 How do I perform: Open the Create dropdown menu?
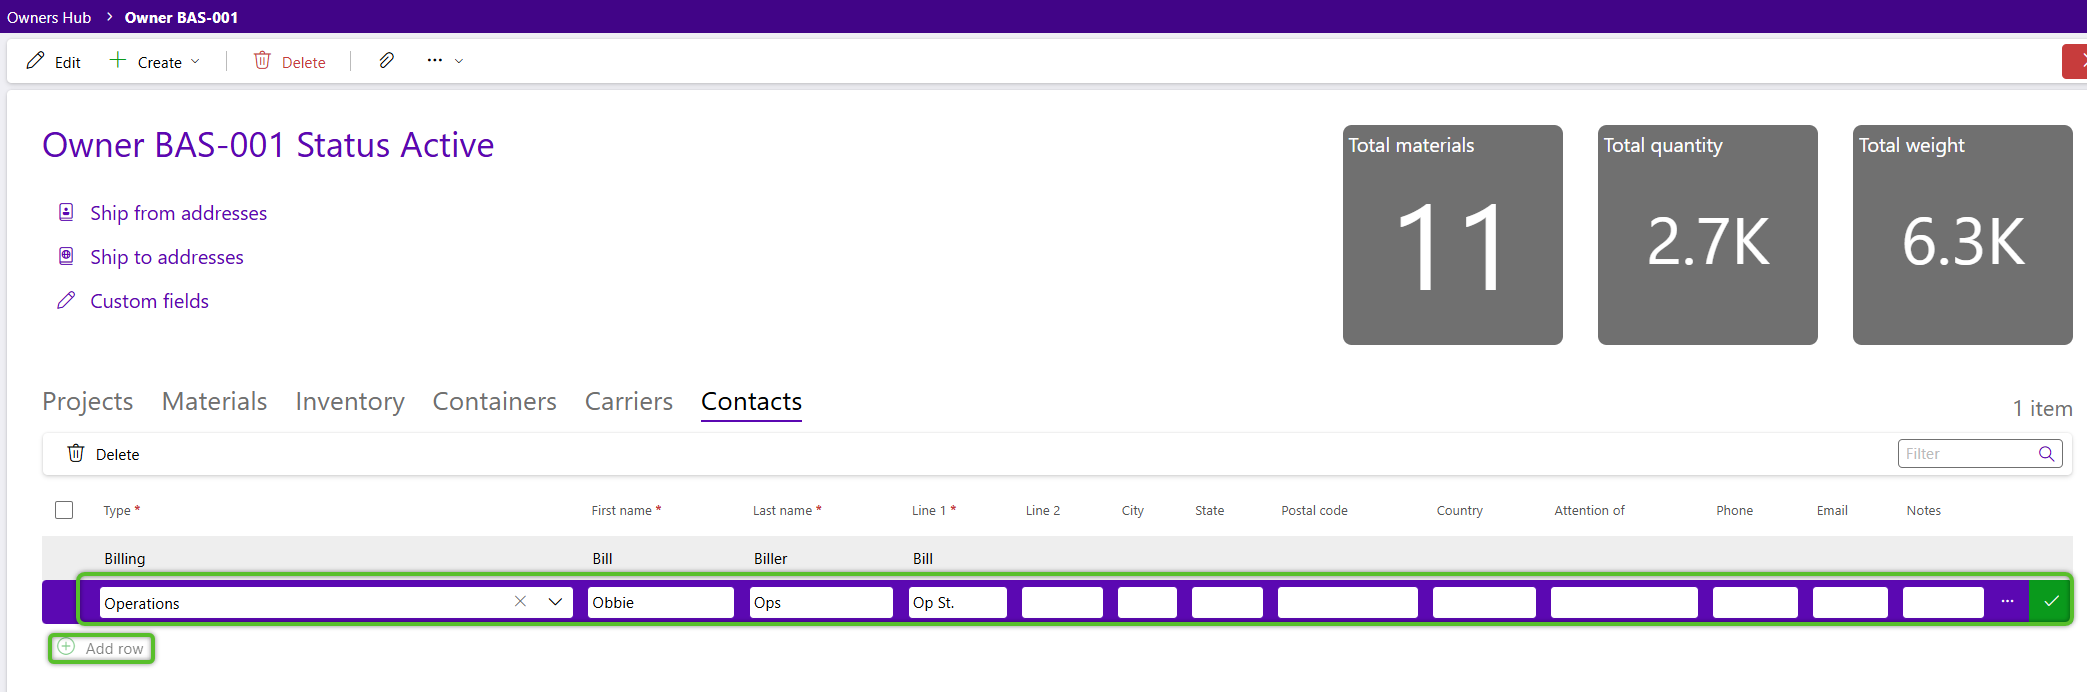coord(155,62)
